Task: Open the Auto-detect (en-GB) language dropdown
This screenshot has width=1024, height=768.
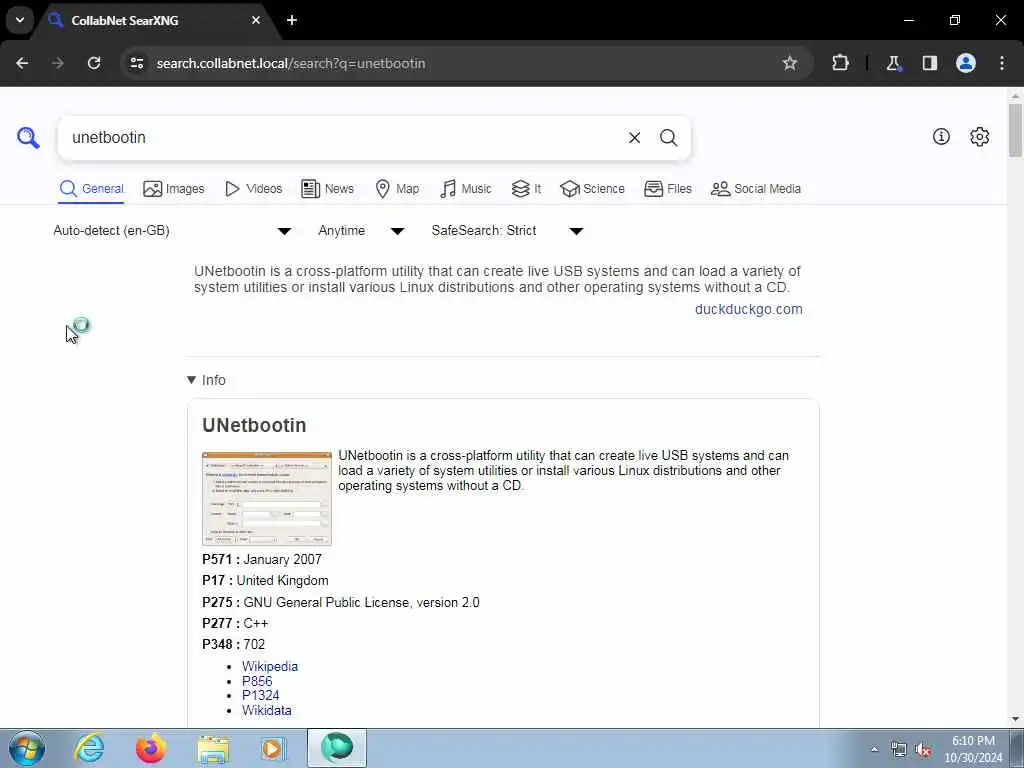Action: (172, 231)
